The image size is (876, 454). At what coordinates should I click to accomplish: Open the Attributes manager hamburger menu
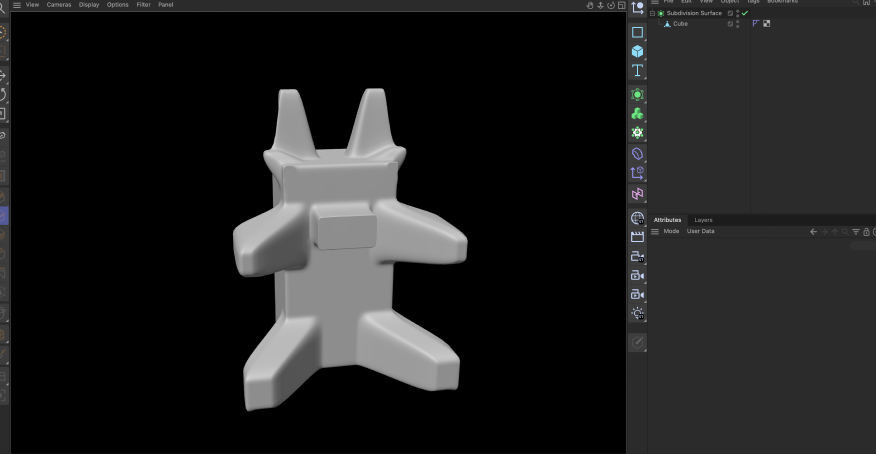click(x=655, y=232)
